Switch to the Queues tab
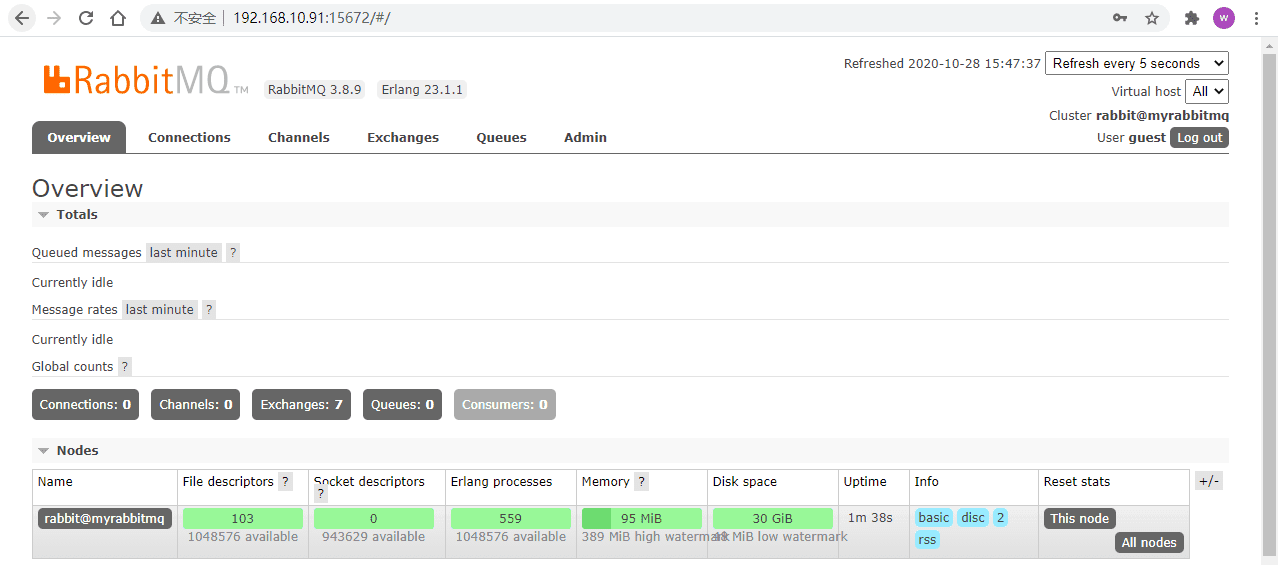 click(501, 138)
